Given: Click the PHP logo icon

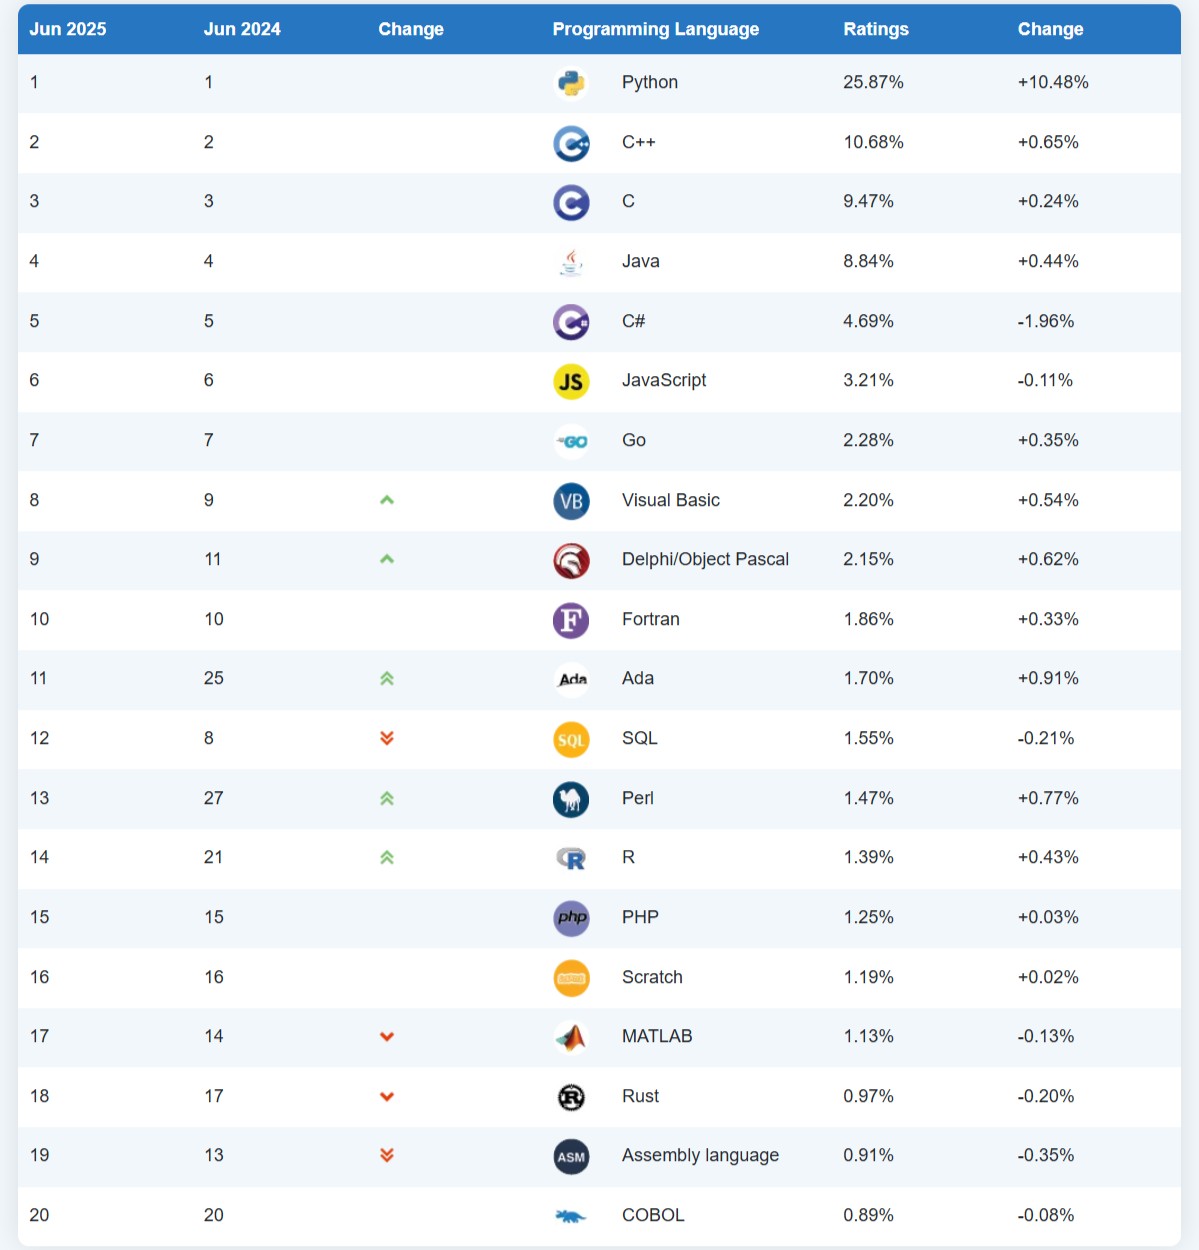Looking at the screenshot, I should [571, 918].
